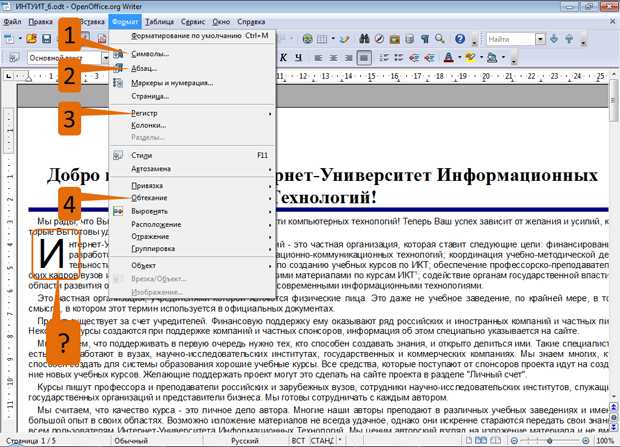Viewport: 620px width, 447px height.
Task: Toggle bulleted list
Action: pyautogui.click(x=399, y=58)
